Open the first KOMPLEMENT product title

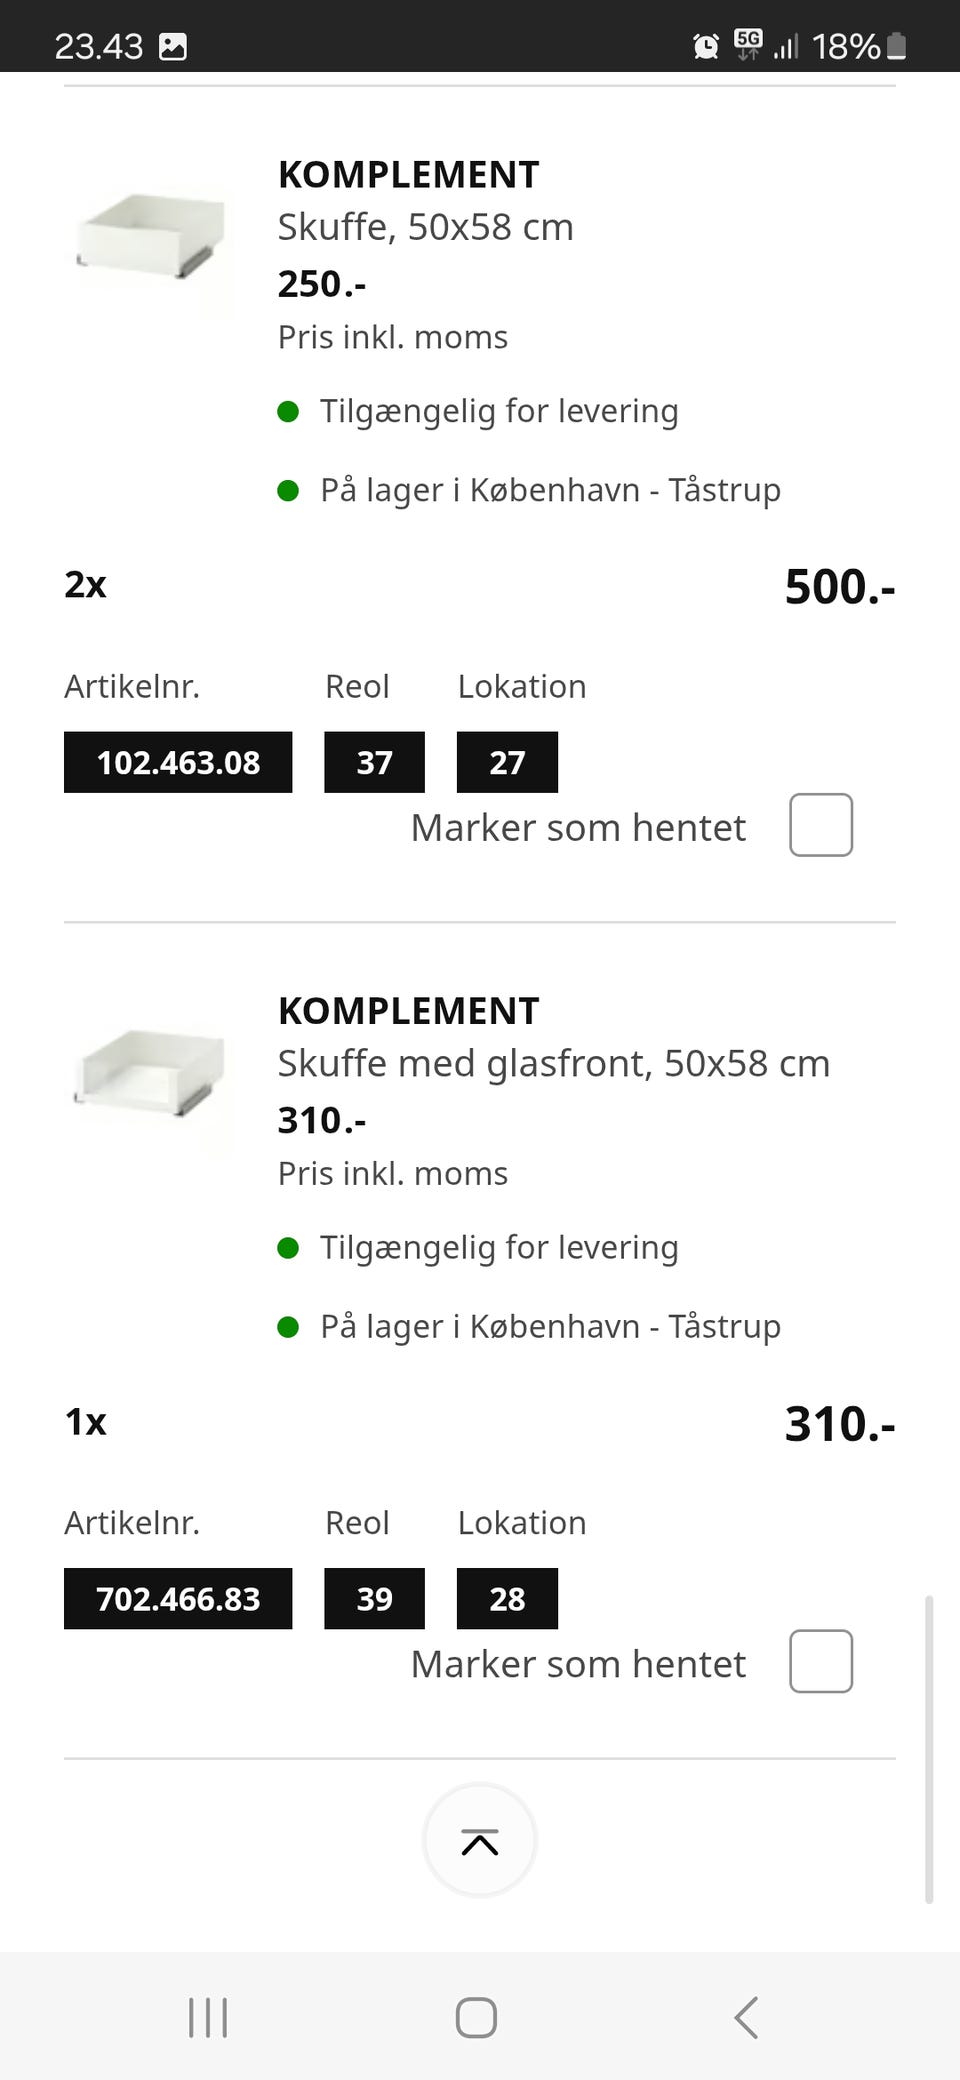[408, 175]
